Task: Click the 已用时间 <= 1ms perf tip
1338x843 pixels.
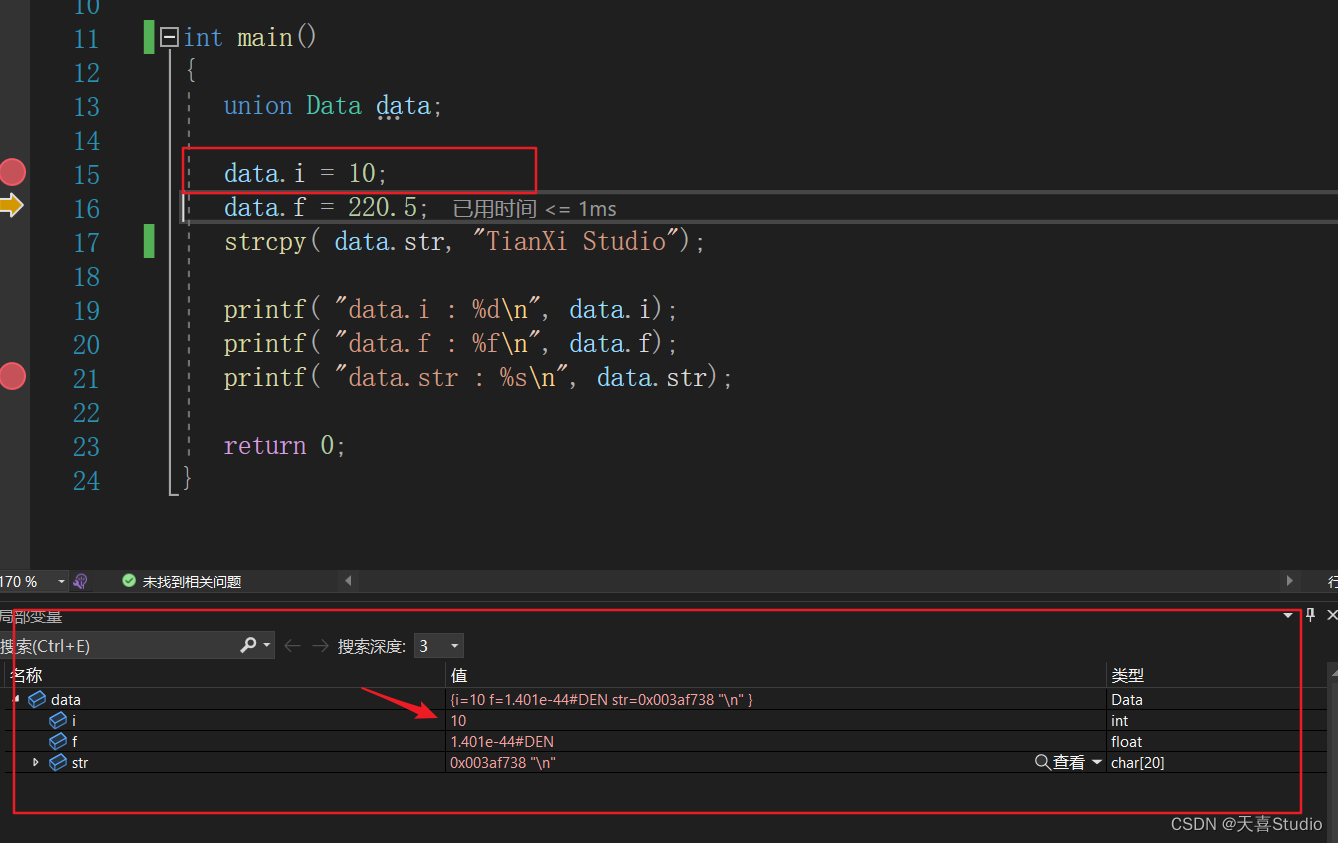Action: coord(534,208)
